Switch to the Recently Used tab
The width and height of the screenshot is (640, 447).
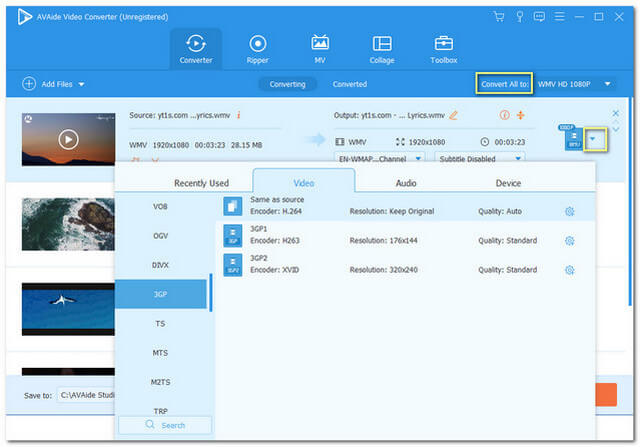pyautogui.click(x=201, y=183)
